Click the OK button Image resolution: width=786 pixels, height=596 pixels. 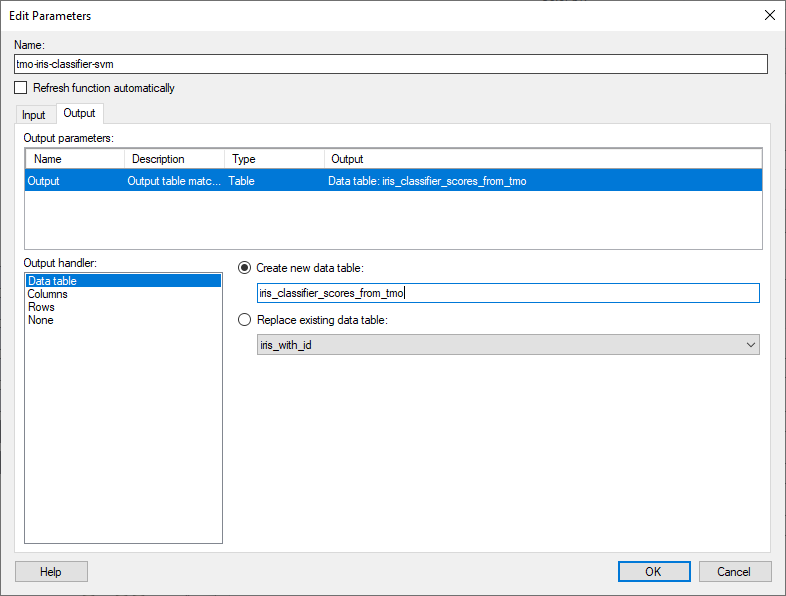click(653, 572)
